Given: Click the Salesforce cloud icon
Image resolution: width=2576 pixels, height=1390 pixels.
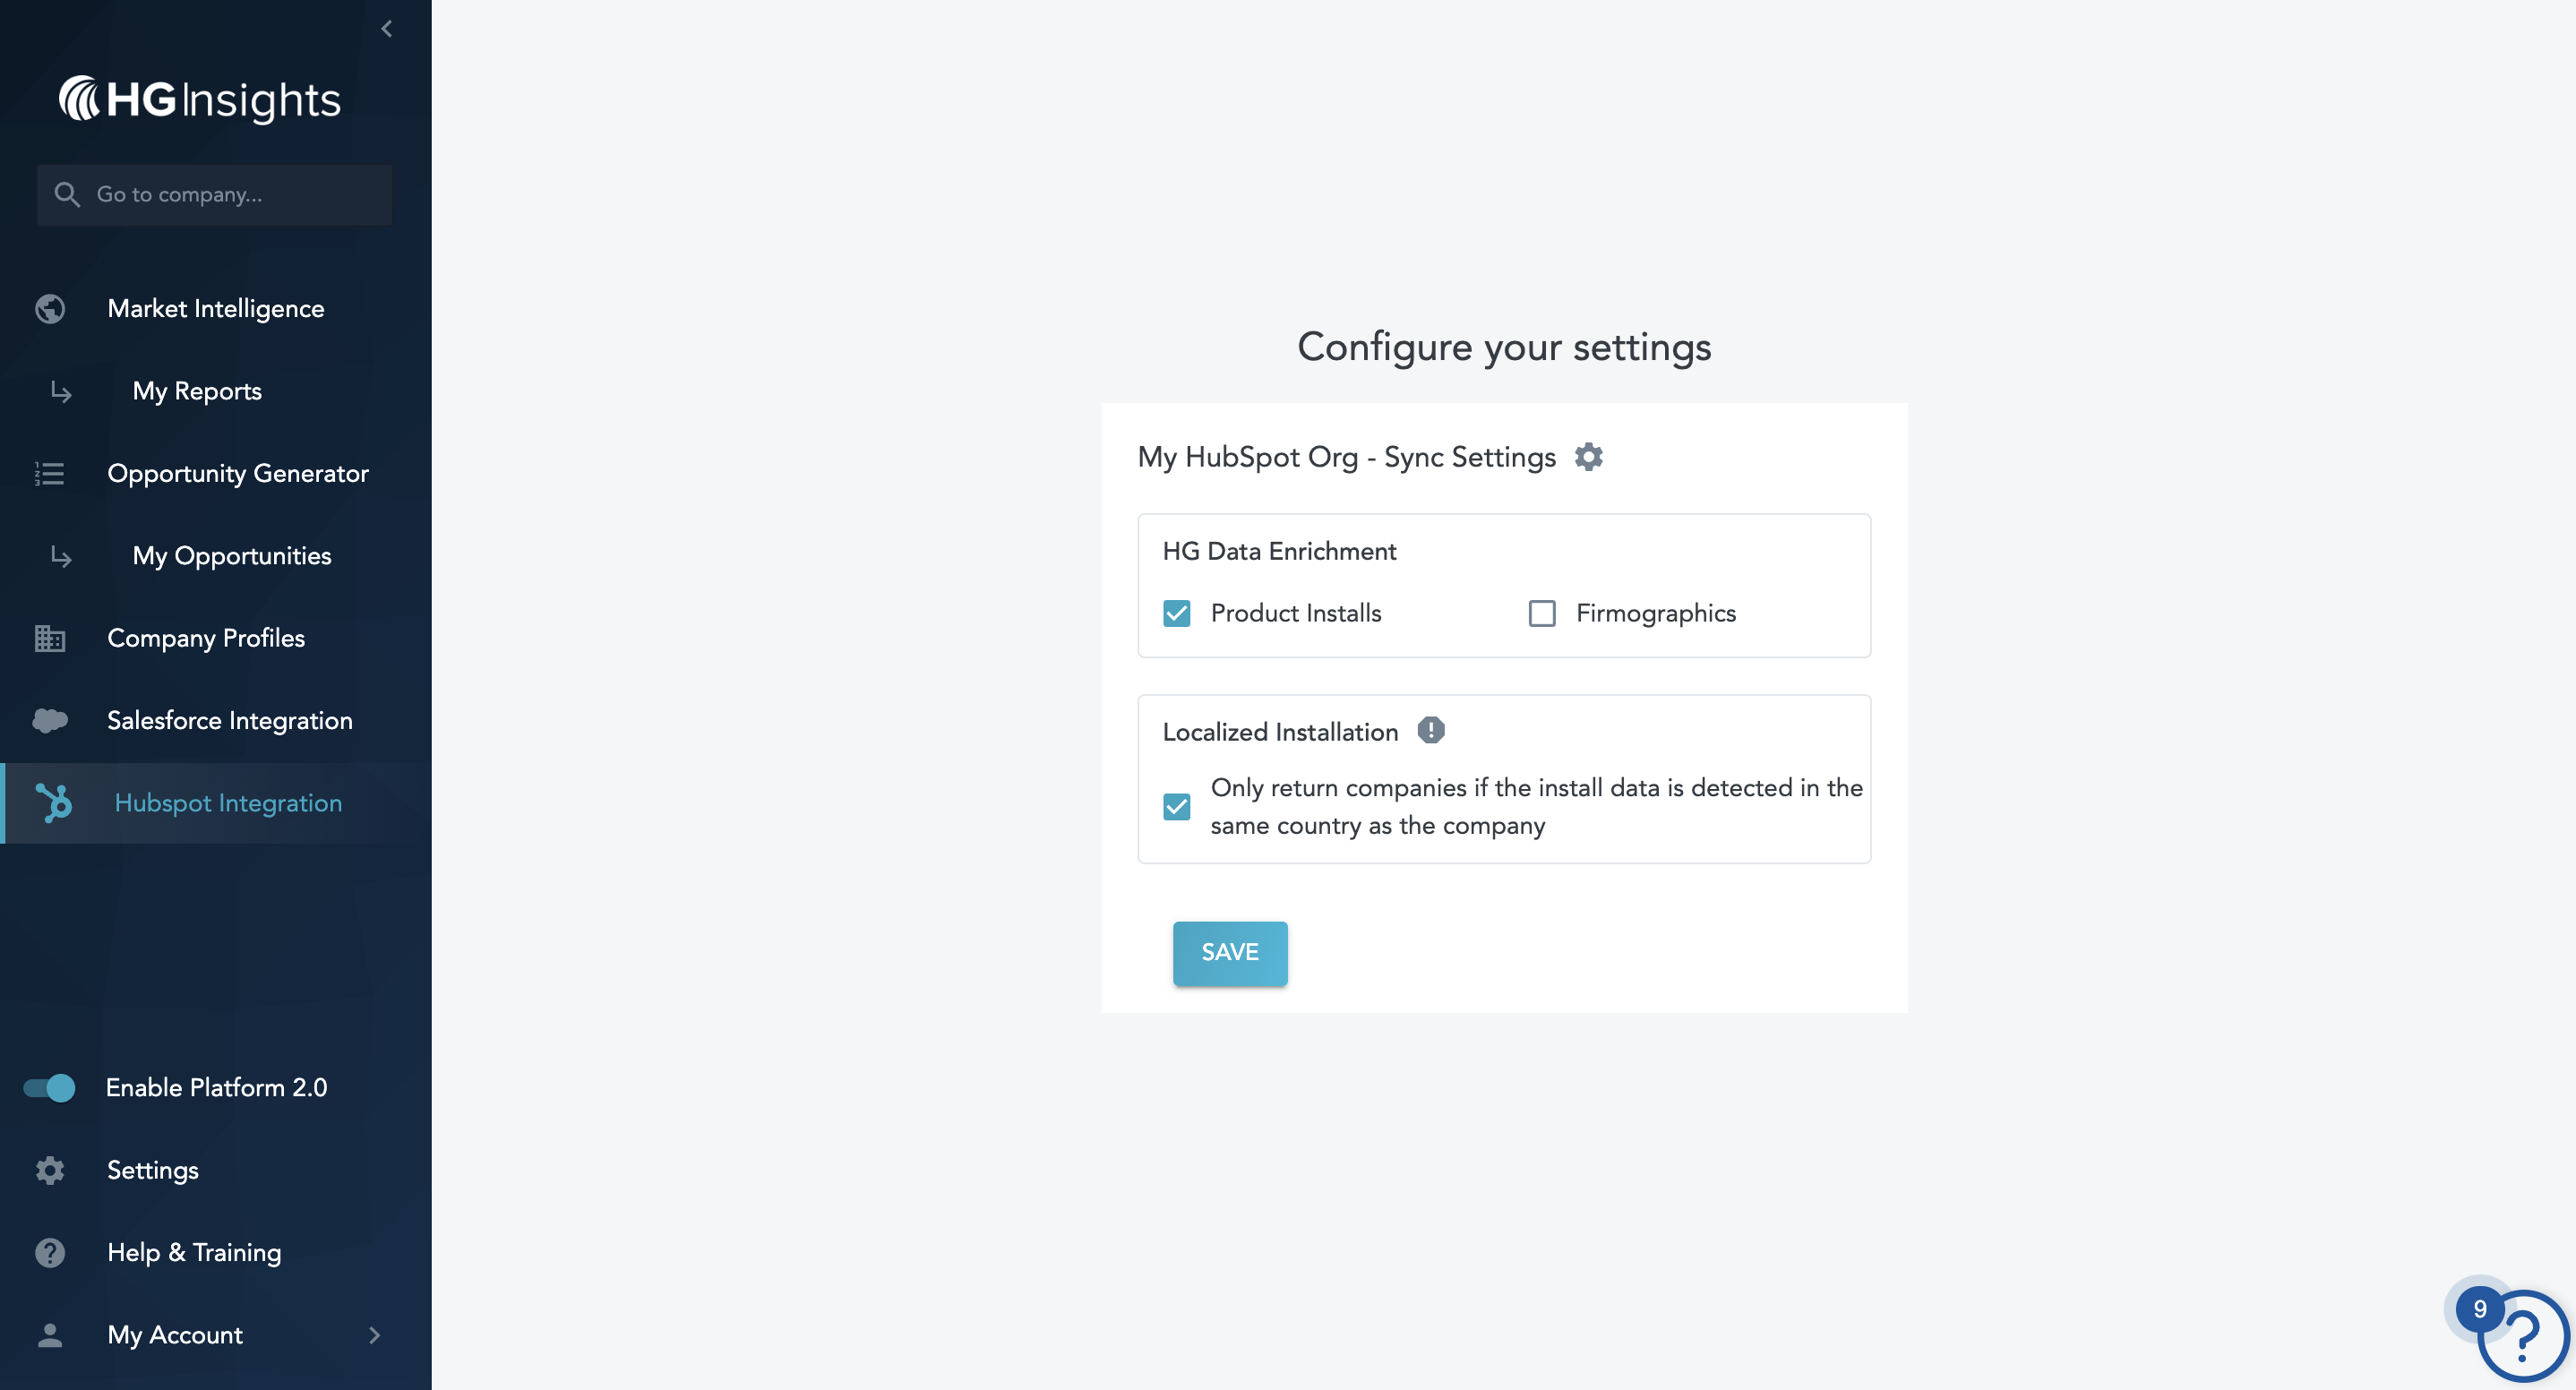Looking at the screenshot, I should (x=50, y=720).
